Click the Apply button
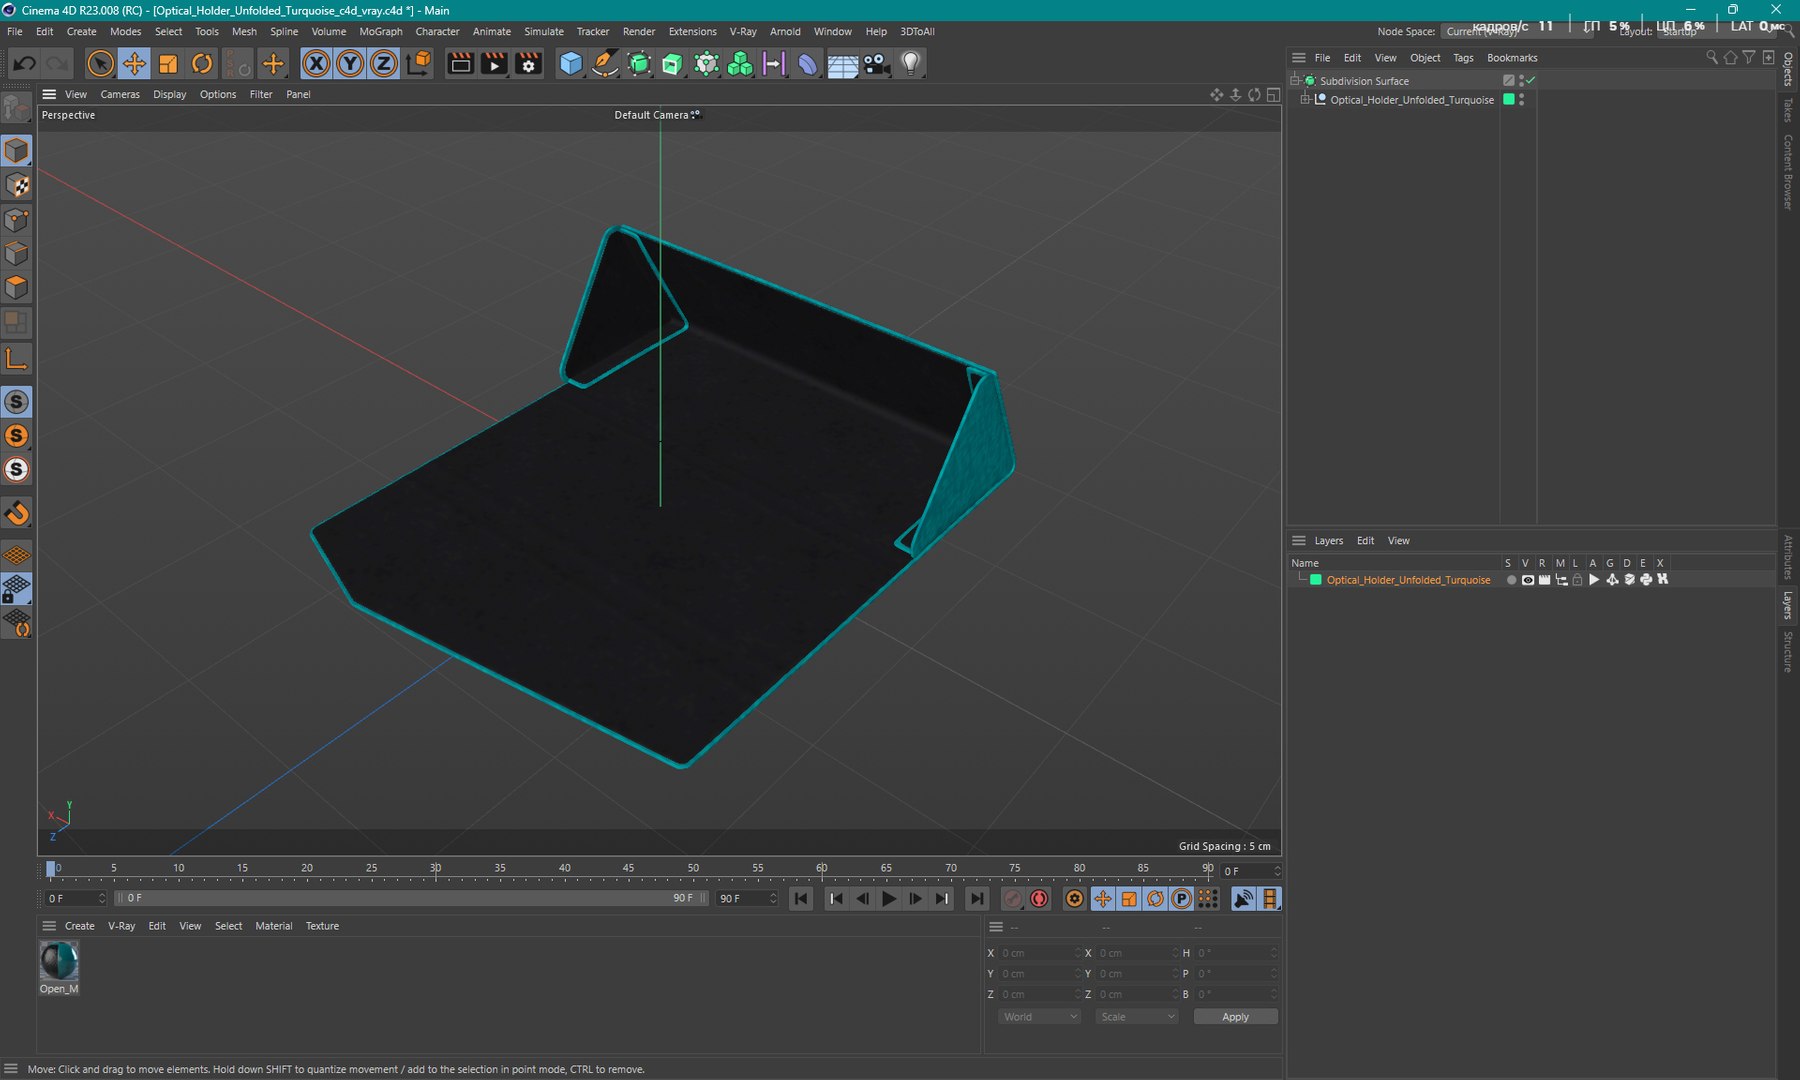This screenshot has width=1800, height=1080. tap(1235, 1017)
